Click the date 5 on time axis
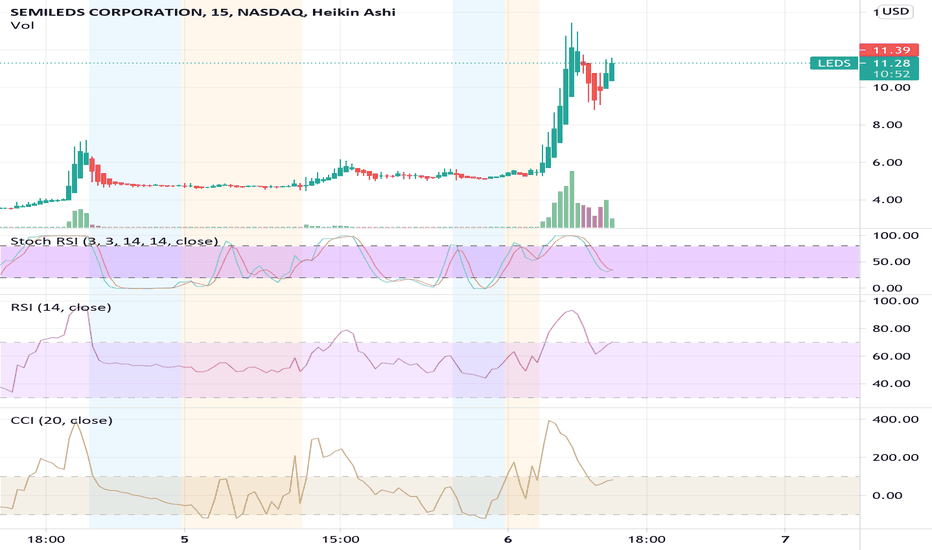Viewport: 932px width, 550px height. [x=184, y=539]
